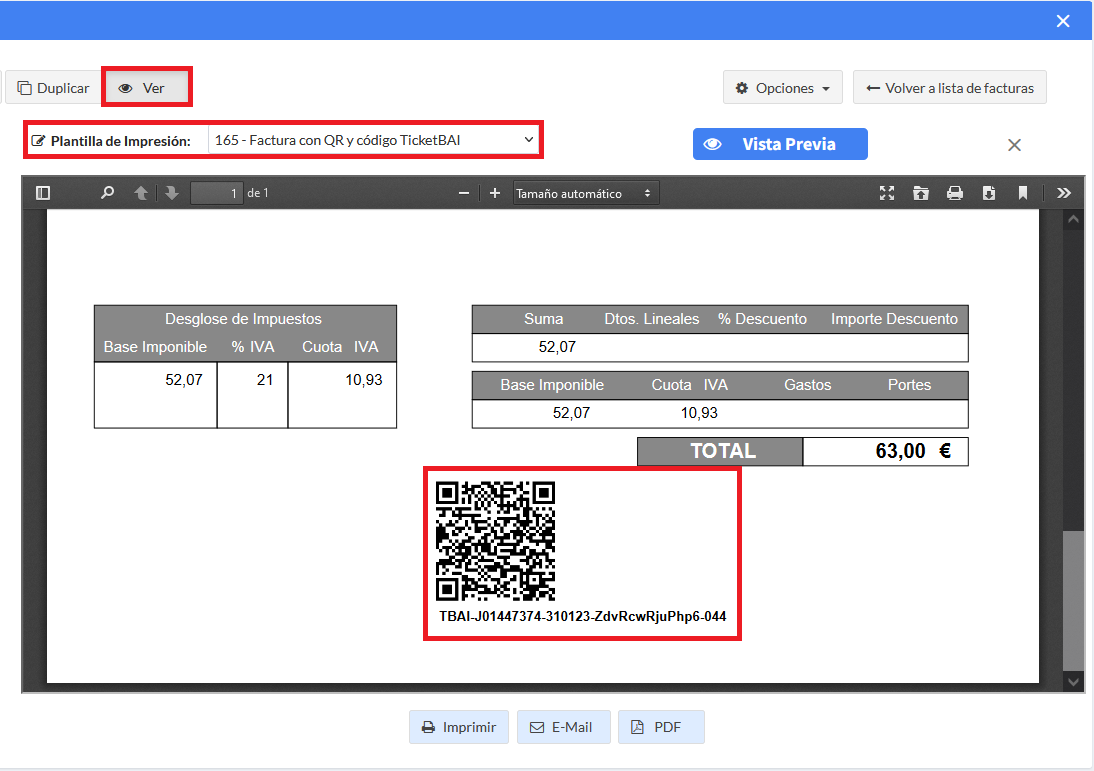Click the Desglose de Impuestos header
Viewport: 1094px width, 771px height.
coord(243,319)
